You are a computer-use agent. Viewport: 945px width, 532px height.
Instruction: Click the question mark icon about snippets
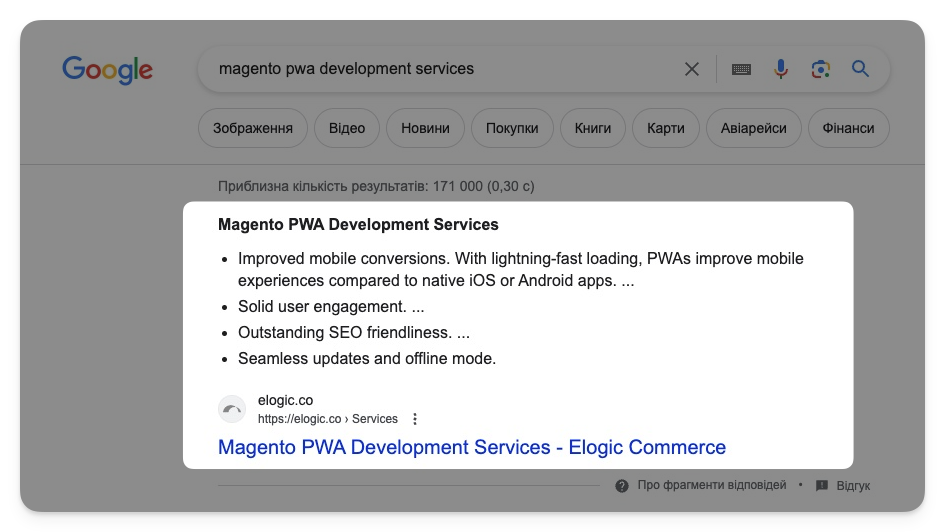(x=622, y=486)
